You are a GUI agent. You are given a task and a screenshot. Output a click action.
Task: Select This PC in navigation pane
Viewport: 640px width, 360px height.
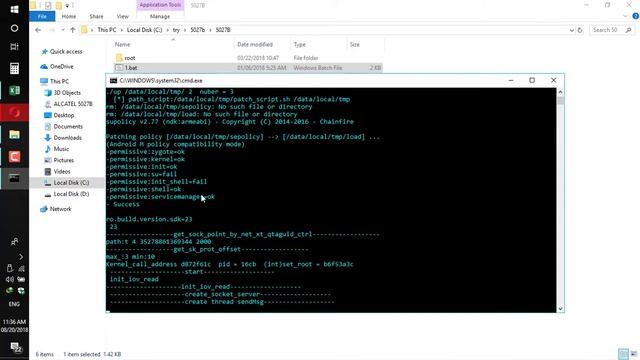coord(59,81)
